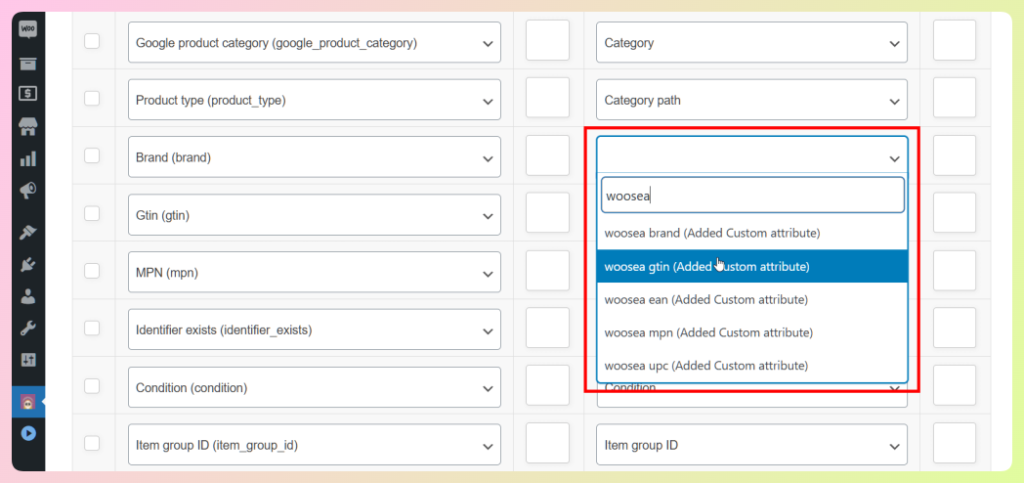
Task: Open the Brand (brand) field dropdown
Action: 314,157
